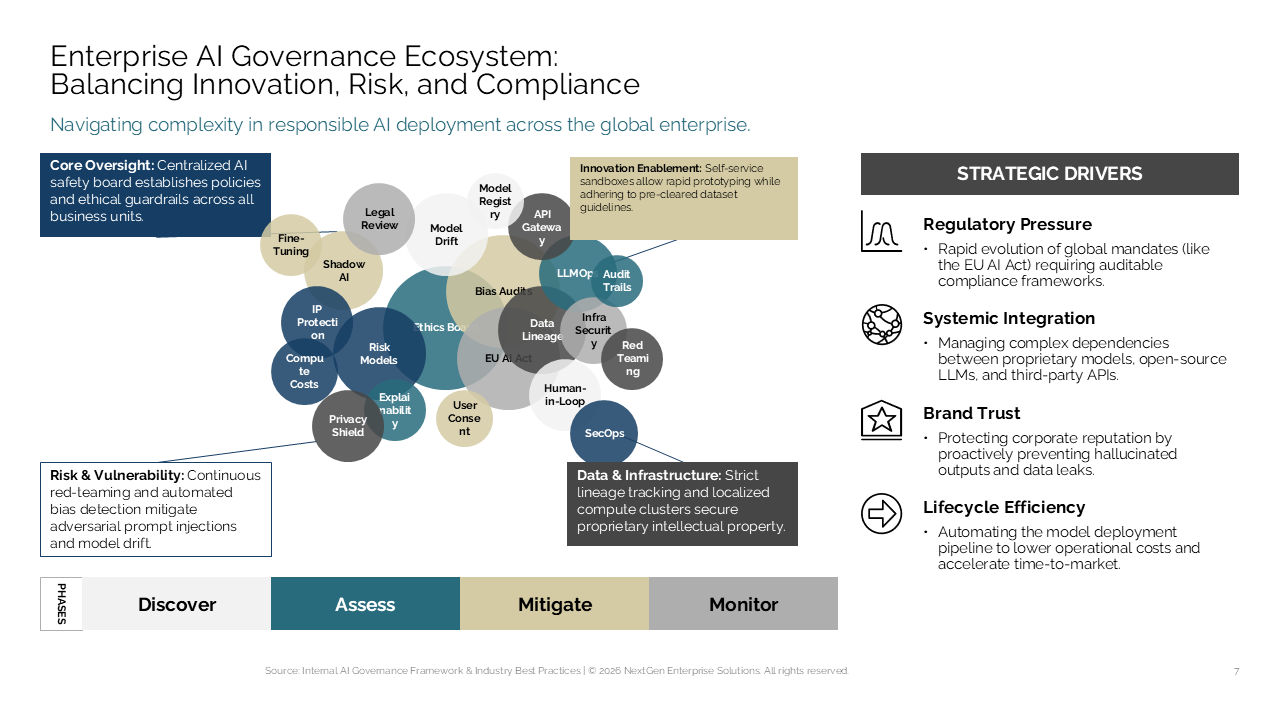Click the Lifecycle Efficiency arrow icon
The height and width of the screenshot is (720, 1280).
tap(881, 514)
